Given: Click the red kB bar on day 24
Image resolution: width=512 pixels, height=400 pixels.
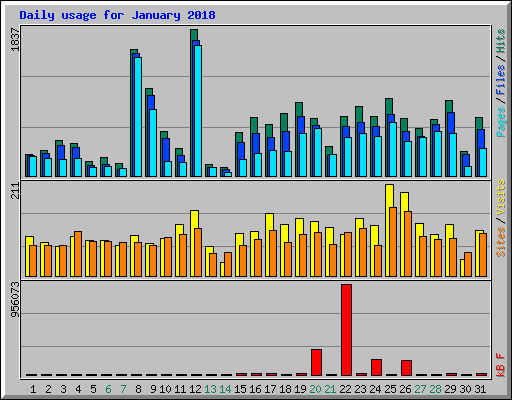Looking at the screenshot, I should coord(376,367).
